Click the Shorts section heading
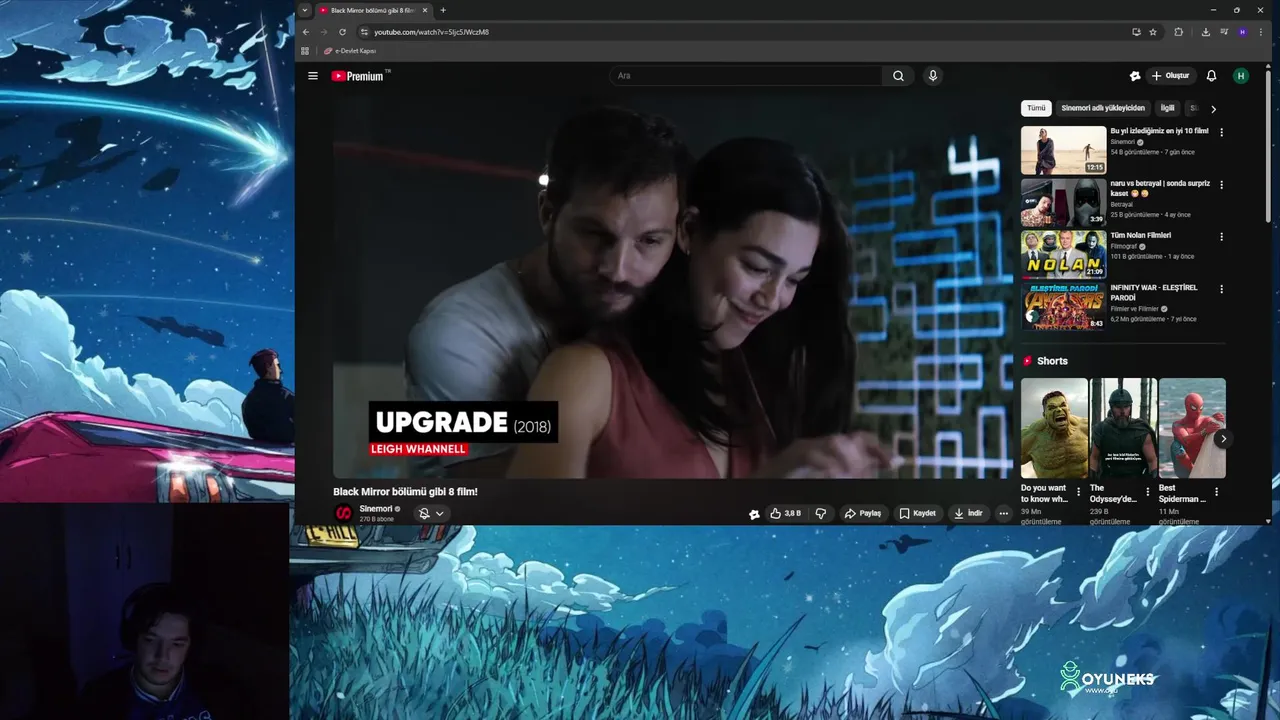Viewport: 1280px width, 720px height. 1052,361
